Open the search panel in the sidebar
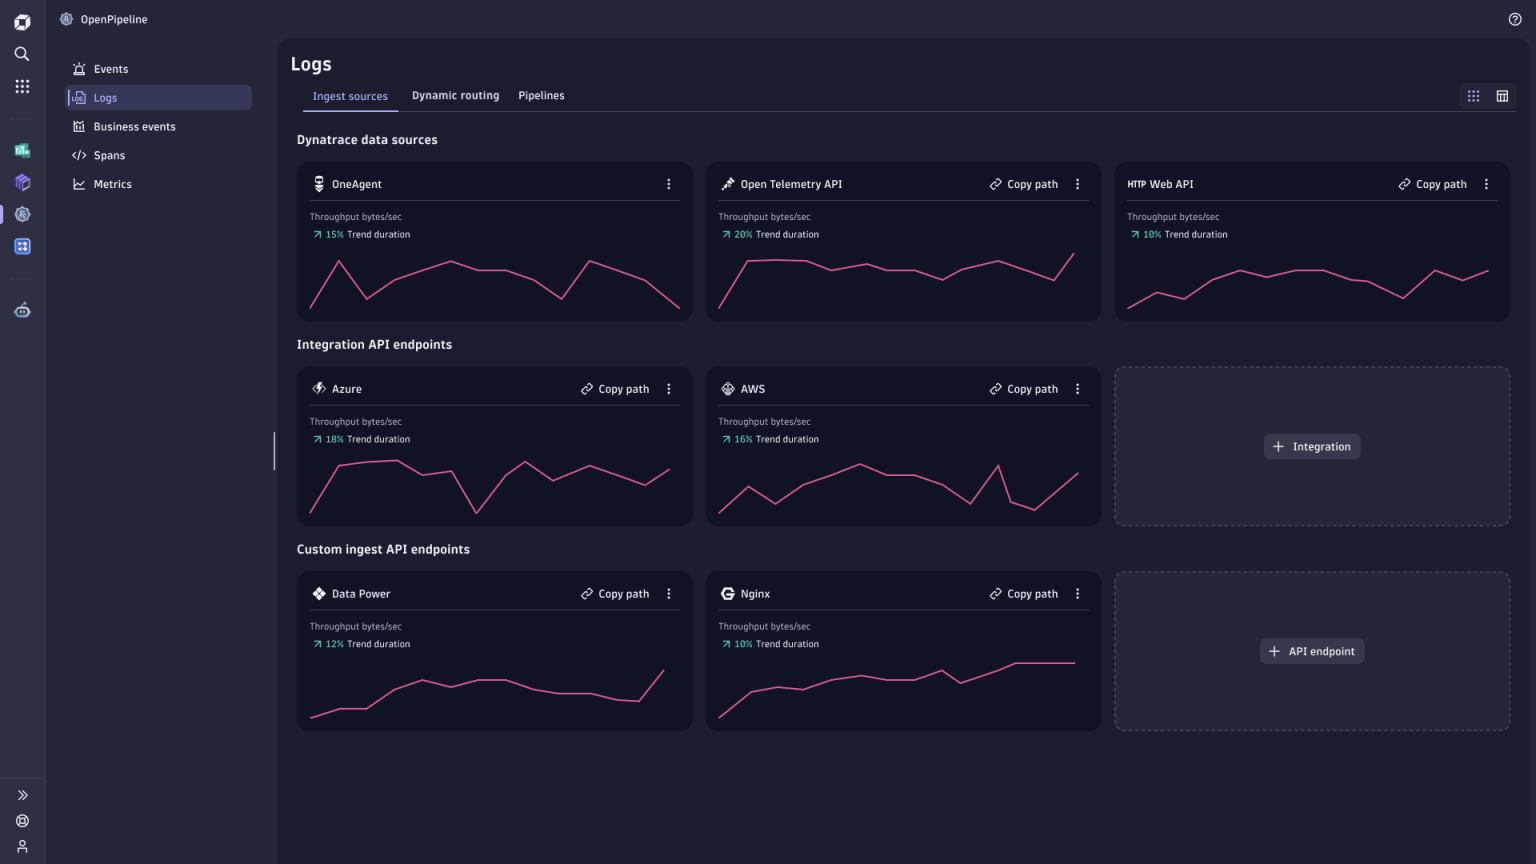This screenshot has height=864, width=1536. coord(22,54)
